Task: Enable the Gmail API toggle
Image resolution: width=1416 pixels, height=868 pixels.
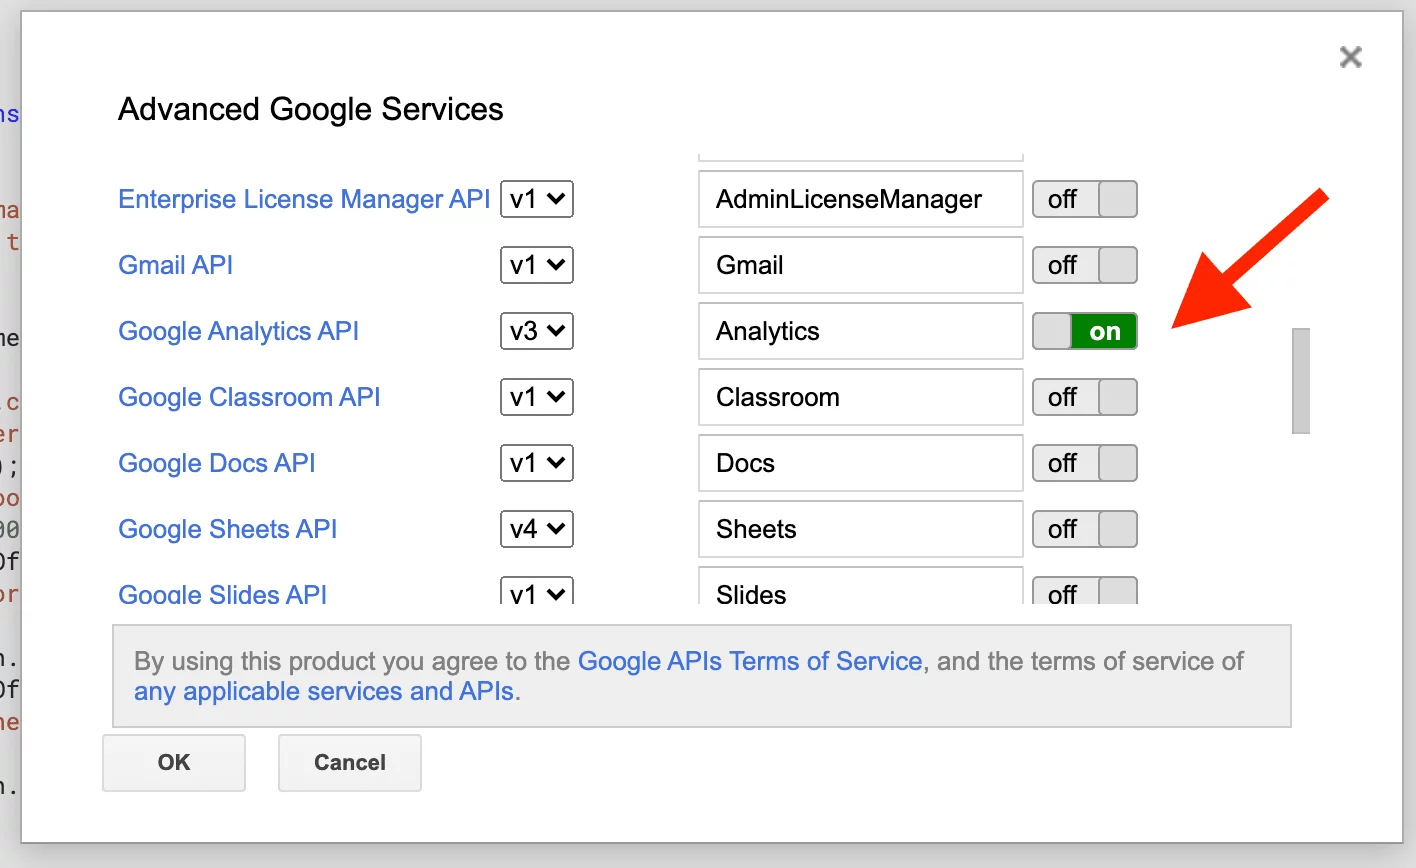Action: (1085, 265)
